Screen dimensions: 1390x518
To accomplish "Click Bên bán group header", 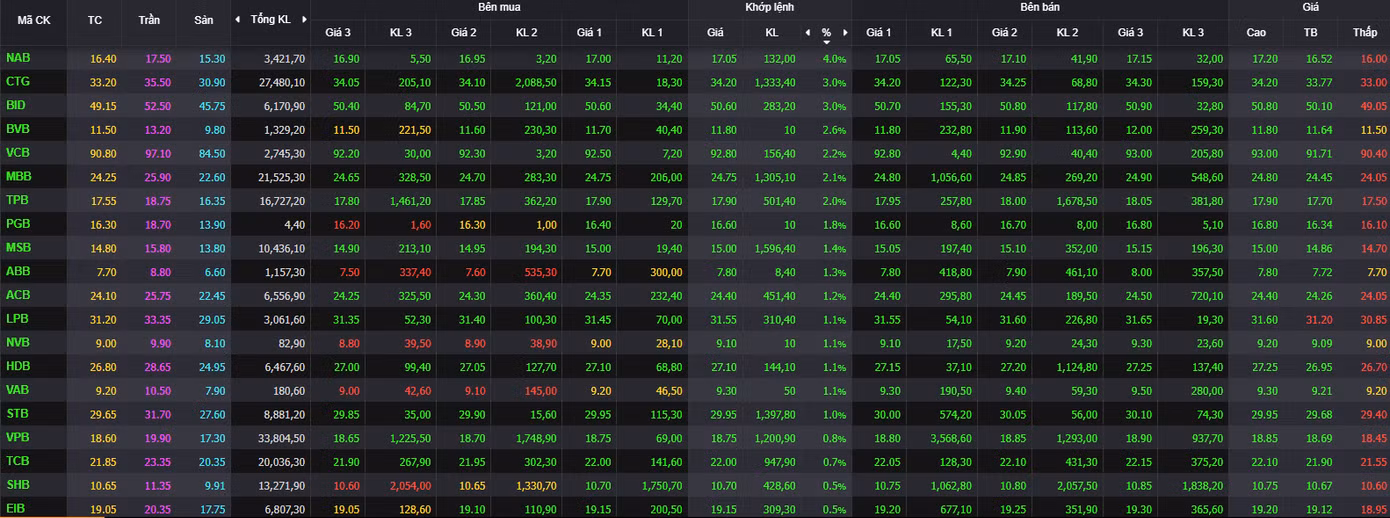I will (x=1038, y=7).
